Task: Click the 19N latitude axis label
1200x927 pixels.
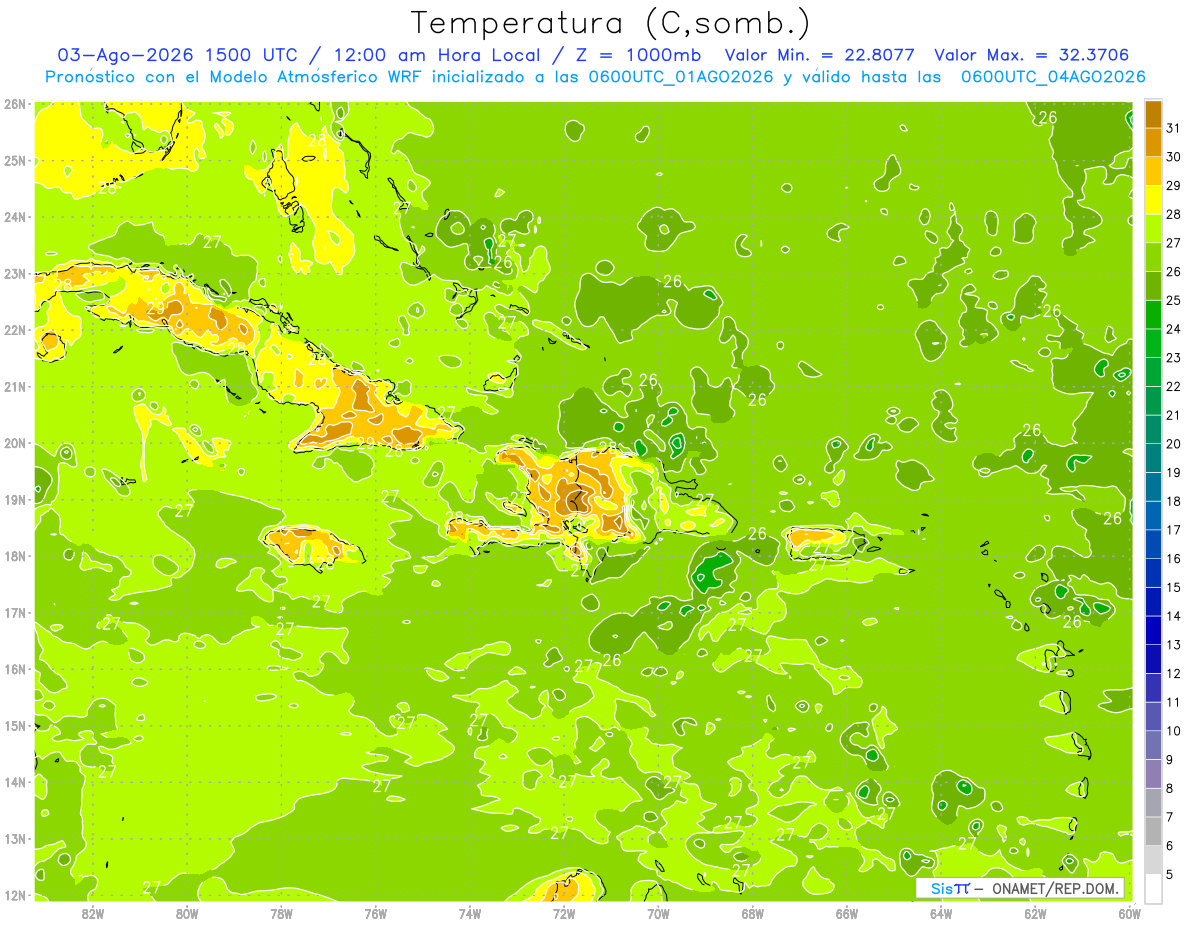Action: point(14,499)
